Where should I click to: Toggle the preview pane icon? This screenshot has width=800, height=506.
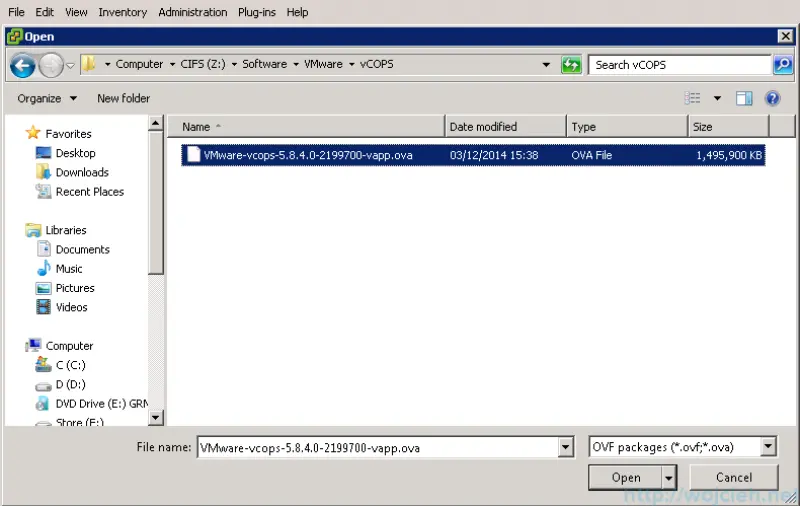click(744, 98)
